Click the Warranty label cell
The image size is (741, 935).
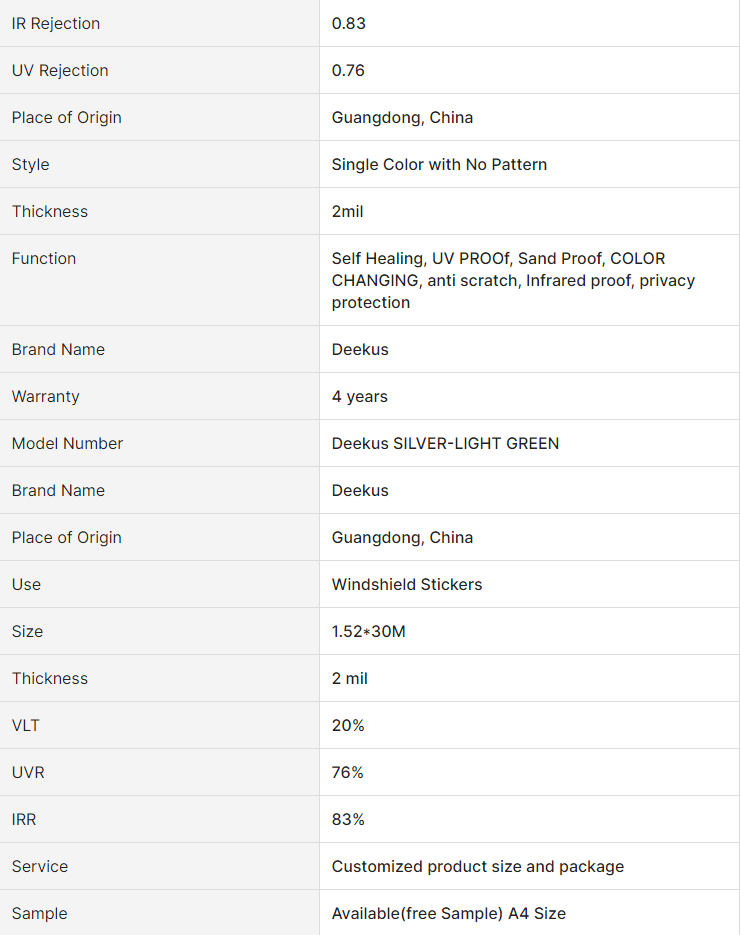159,397
